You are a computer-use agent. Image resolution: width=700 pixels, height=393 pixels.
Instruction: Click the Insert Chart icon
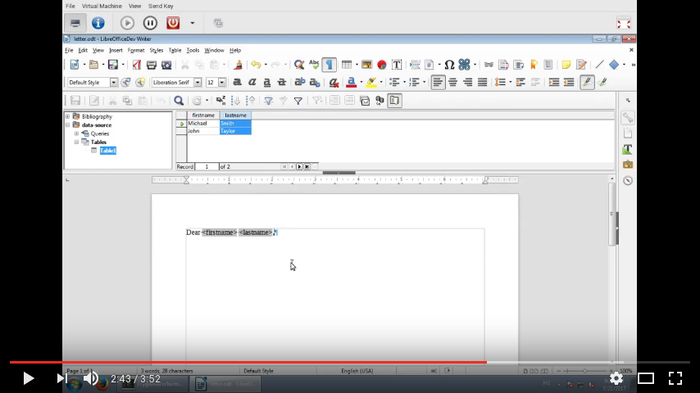[x=382, y=65]
